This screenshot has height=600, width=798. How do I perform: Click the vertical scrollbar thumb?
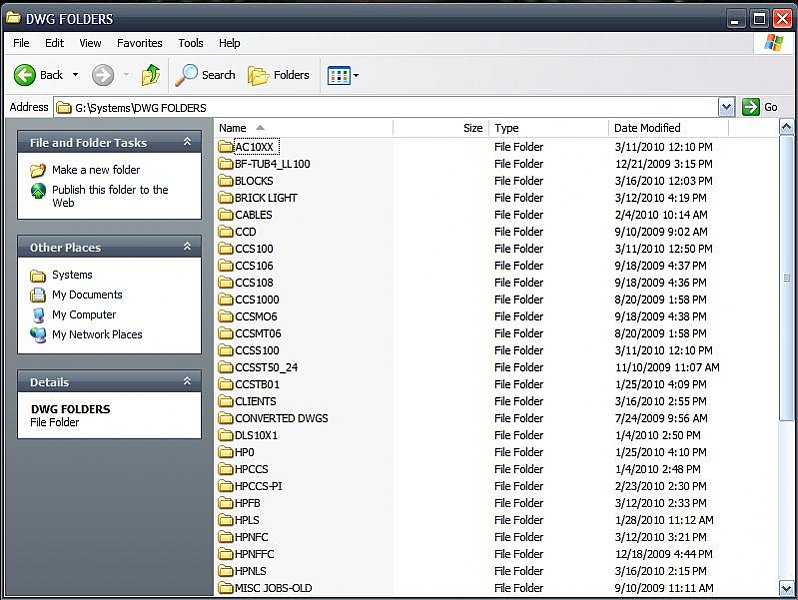tap(786, 278)
